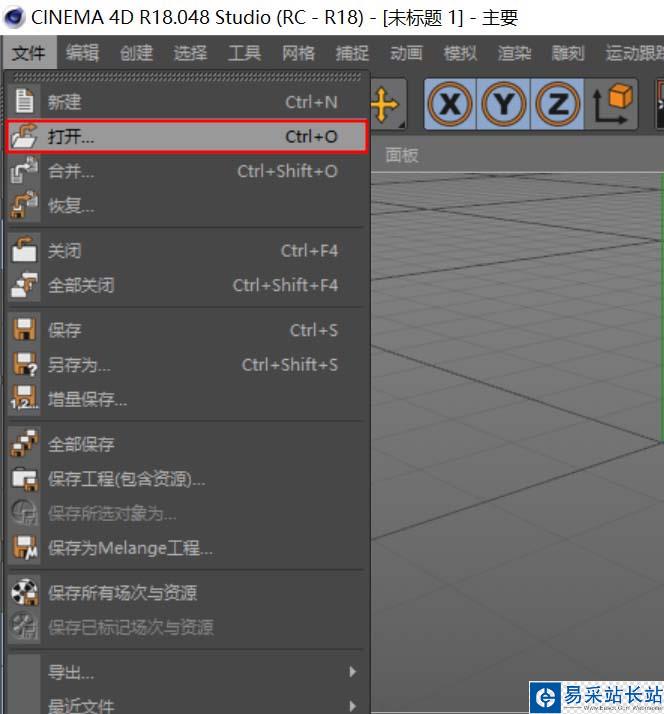Click the 保存为Melange工程 icon
Viewport: 664px width, 714px height.
tap(24, 547)
